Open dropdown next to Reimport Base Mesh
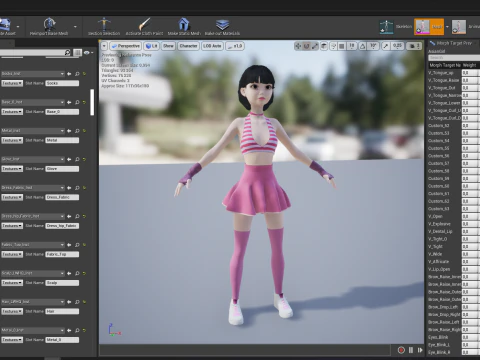This screenshot has width=480, height=360. pos(75,27)
